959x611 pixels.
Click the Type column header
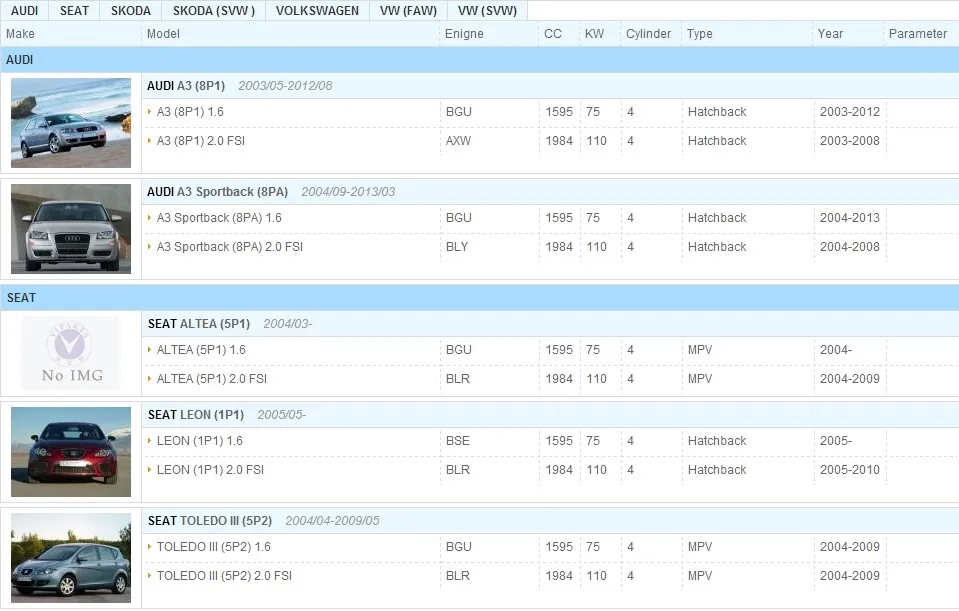pyautogui.click(x=700, y=34)
